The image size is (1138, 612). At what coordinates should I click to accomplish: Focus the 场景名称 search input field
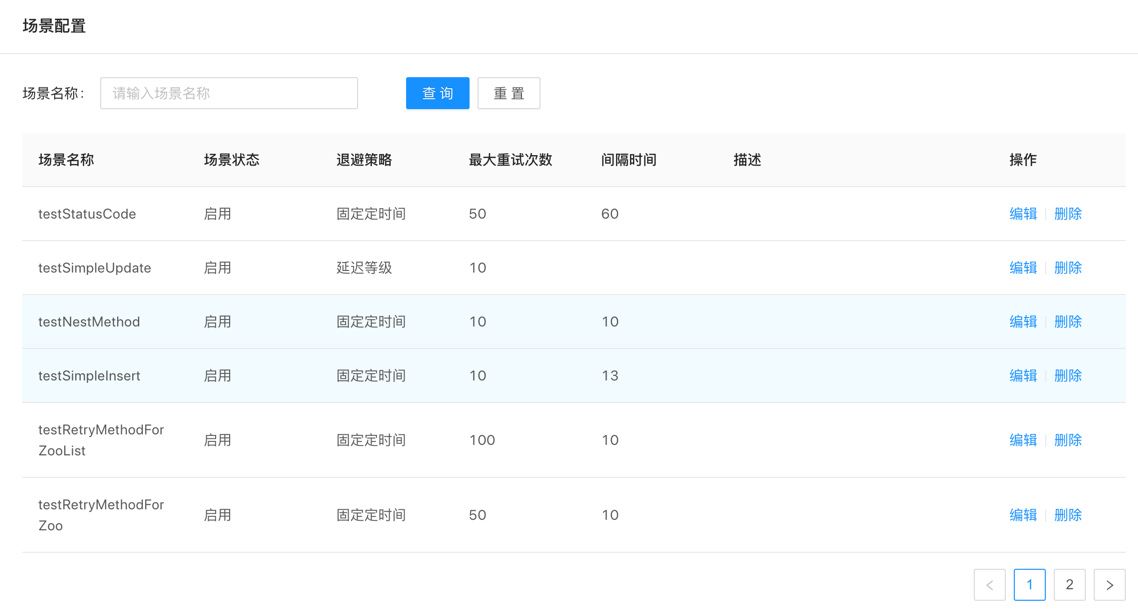(x=229, y=93)
